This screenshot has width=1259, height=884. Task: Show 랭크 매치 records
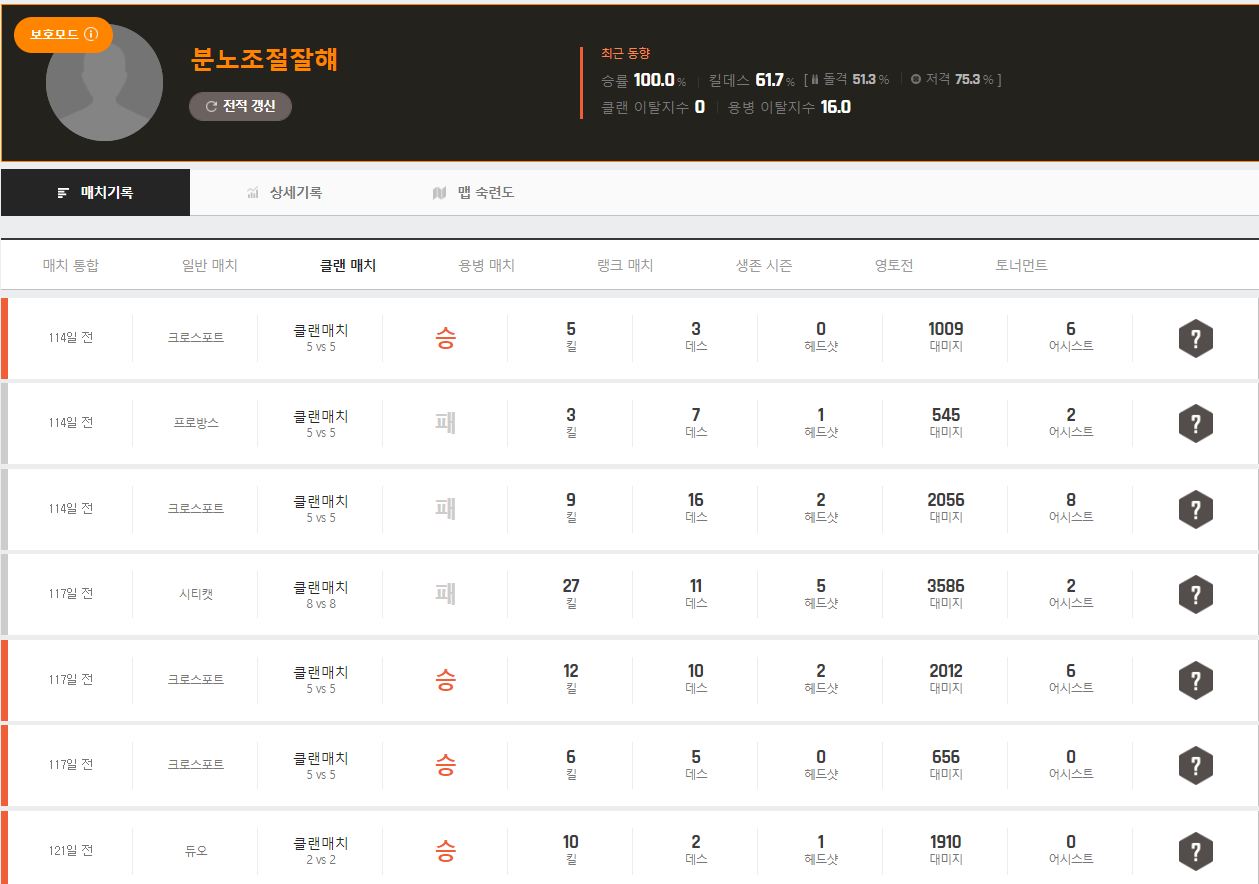click(x=625, y=266)
